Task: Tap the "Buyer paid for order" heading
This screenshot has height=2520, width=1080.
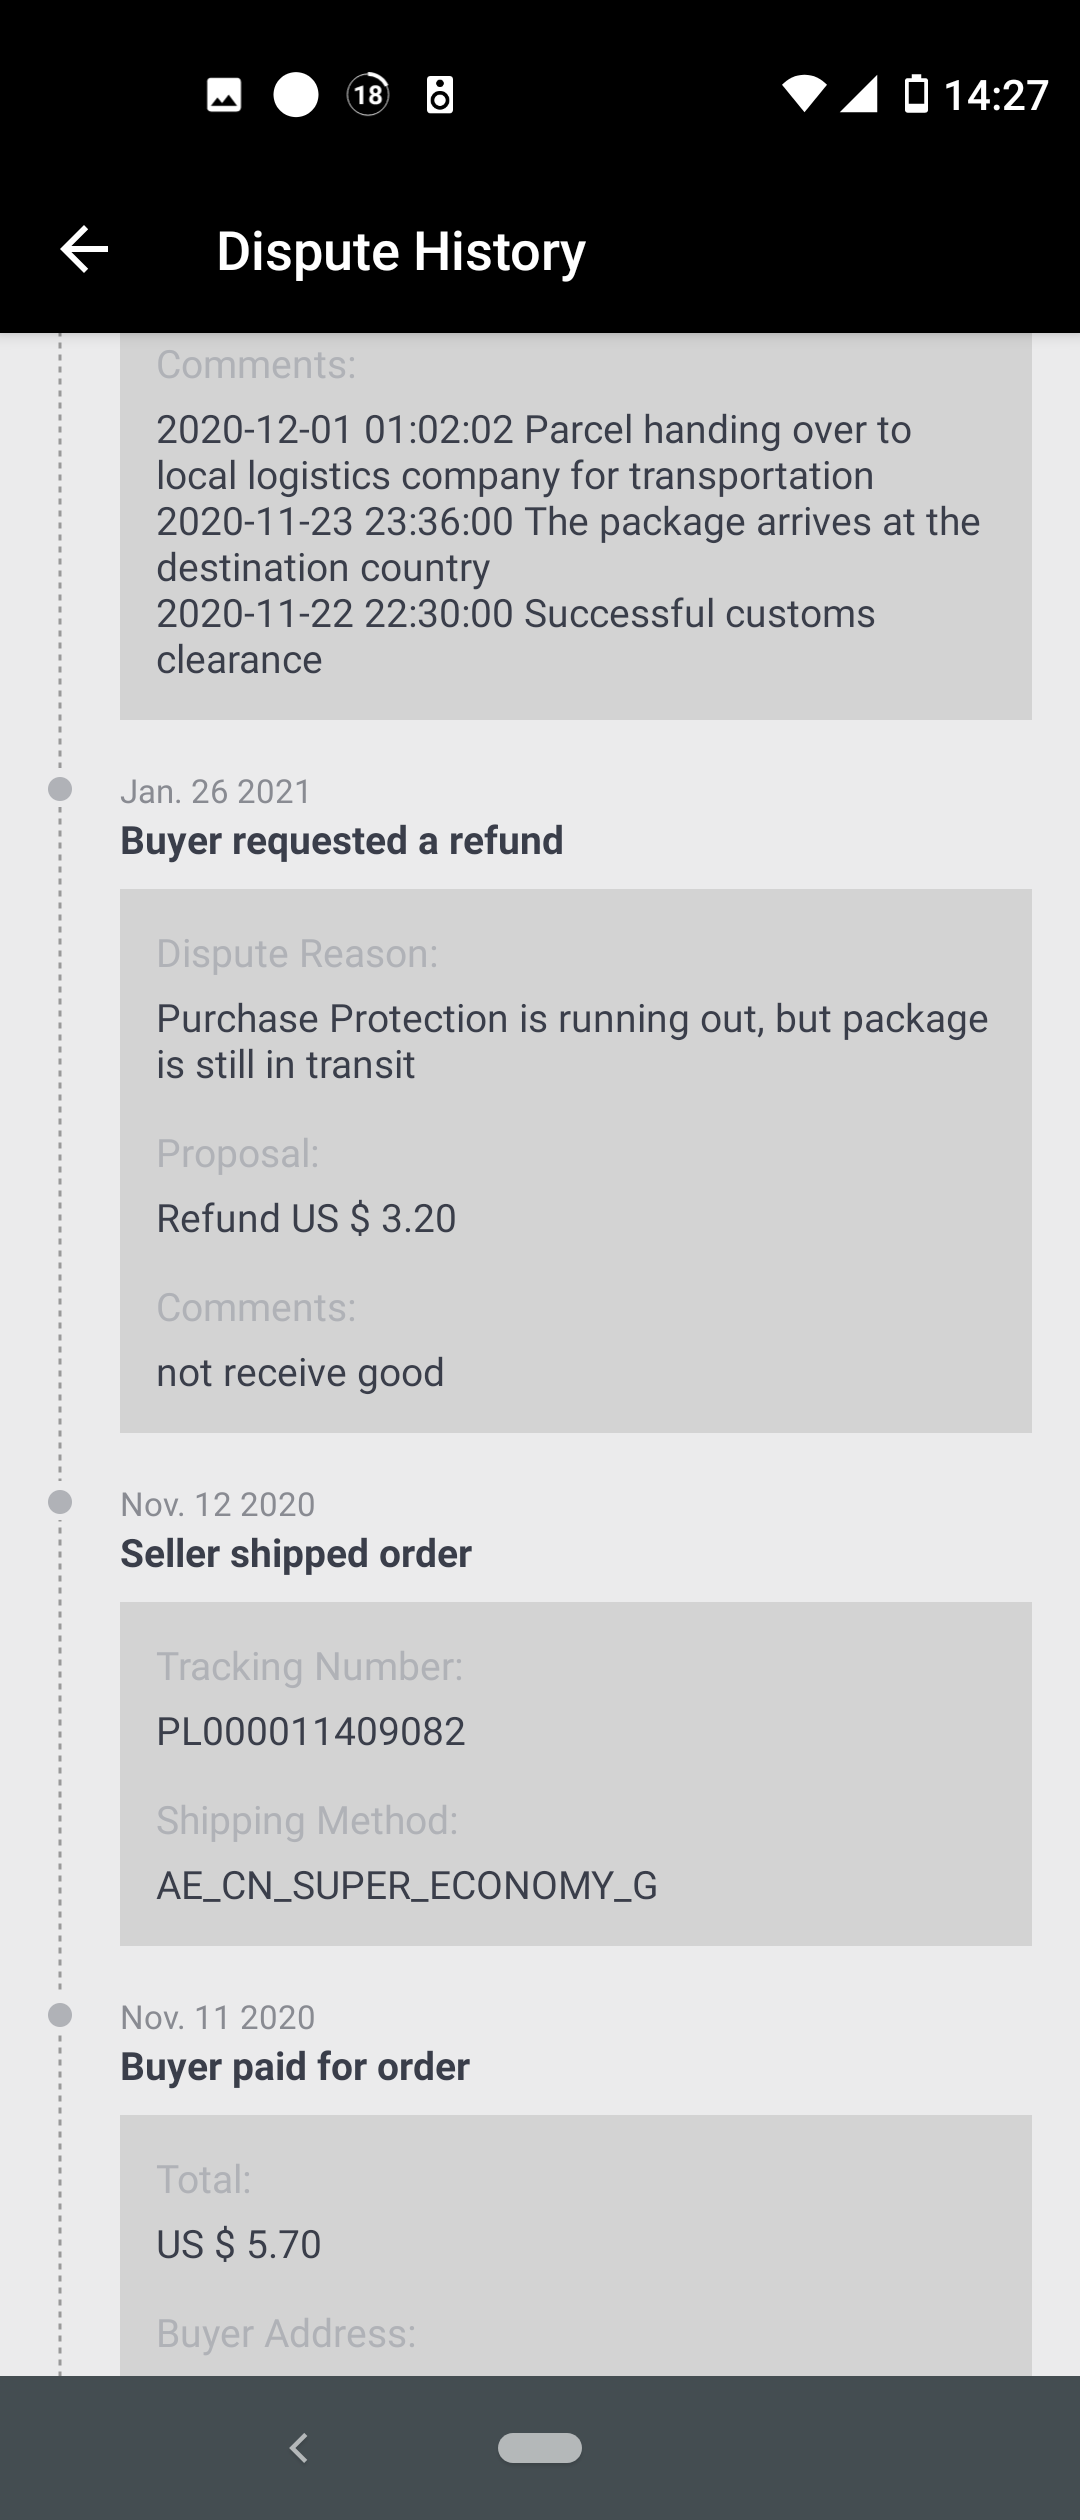Action: [x=295, y=2067]
